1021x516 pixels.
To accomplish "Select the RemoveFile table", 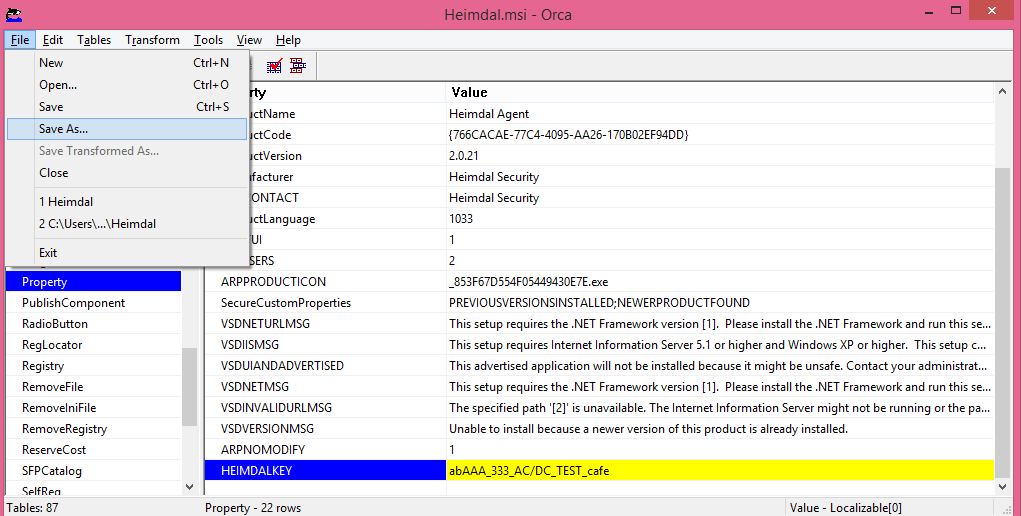I will pos(93,386).
